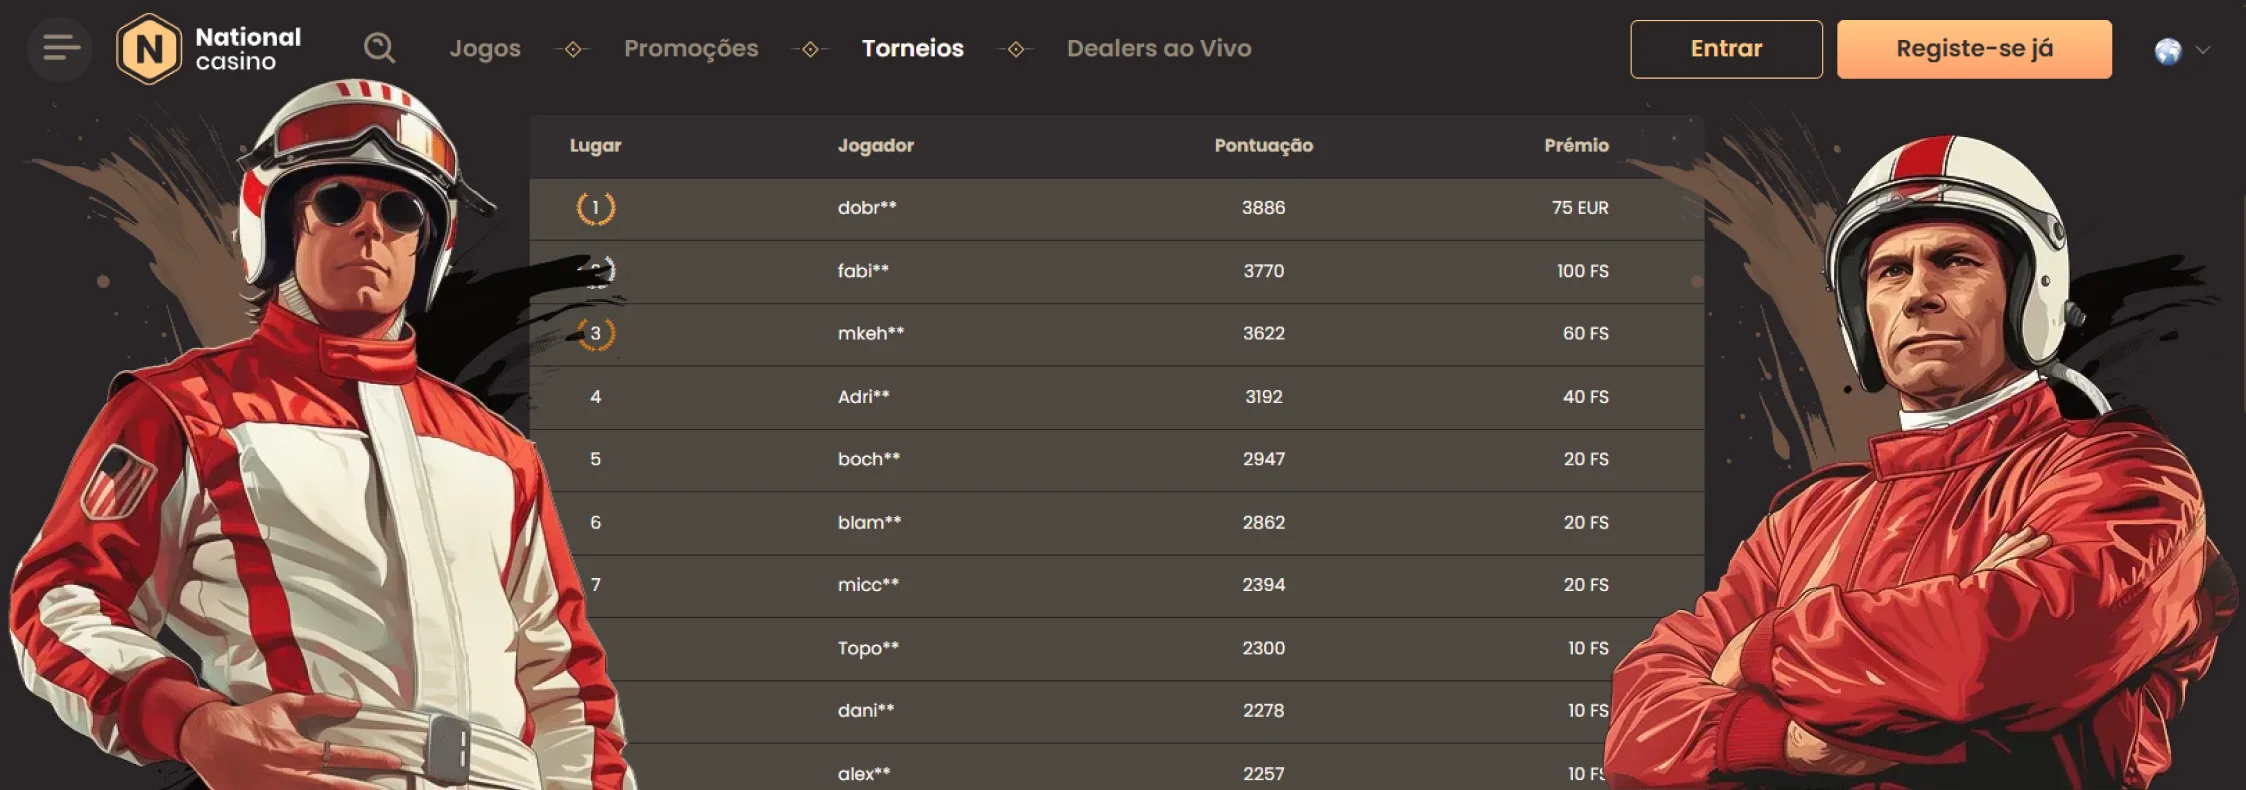Open the Promoções menu item
Viewport: 2246px width, 790px height.
[x=691, y=48]
